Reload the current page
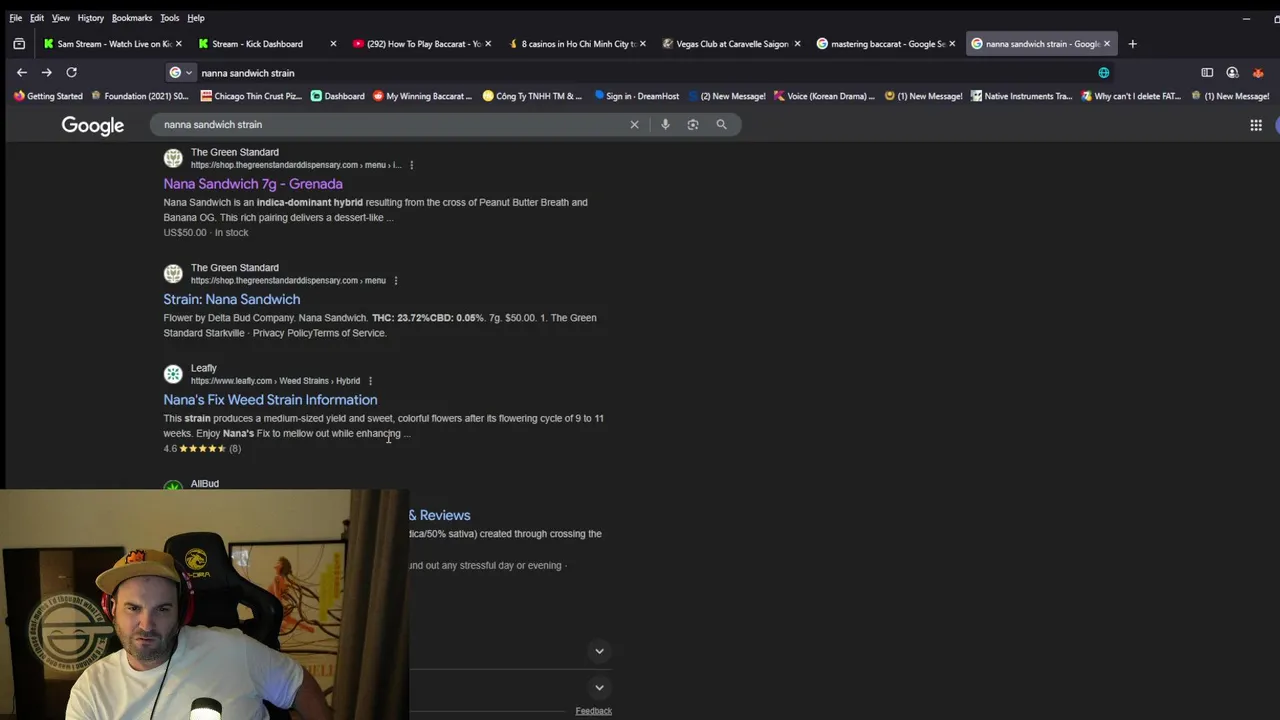1280x720 pixels. coord(71,72)
